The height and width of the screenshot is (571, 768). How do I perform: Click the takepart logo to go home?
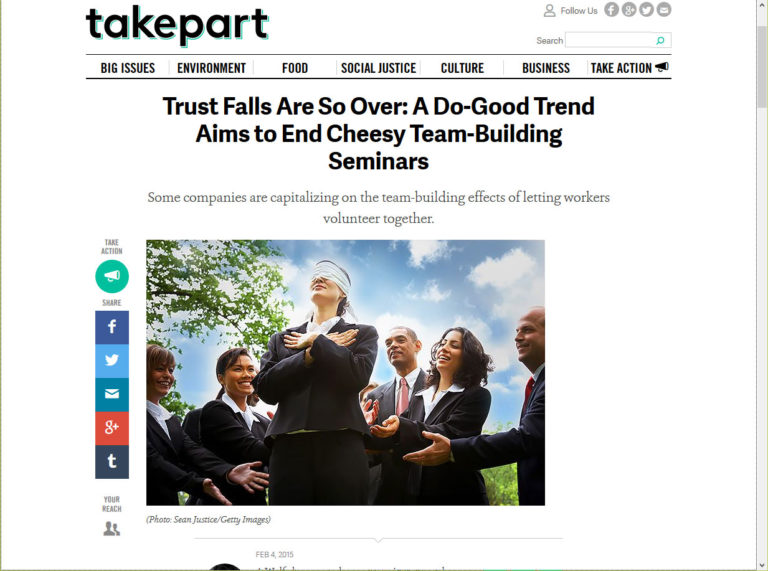(x=177, y=26)
